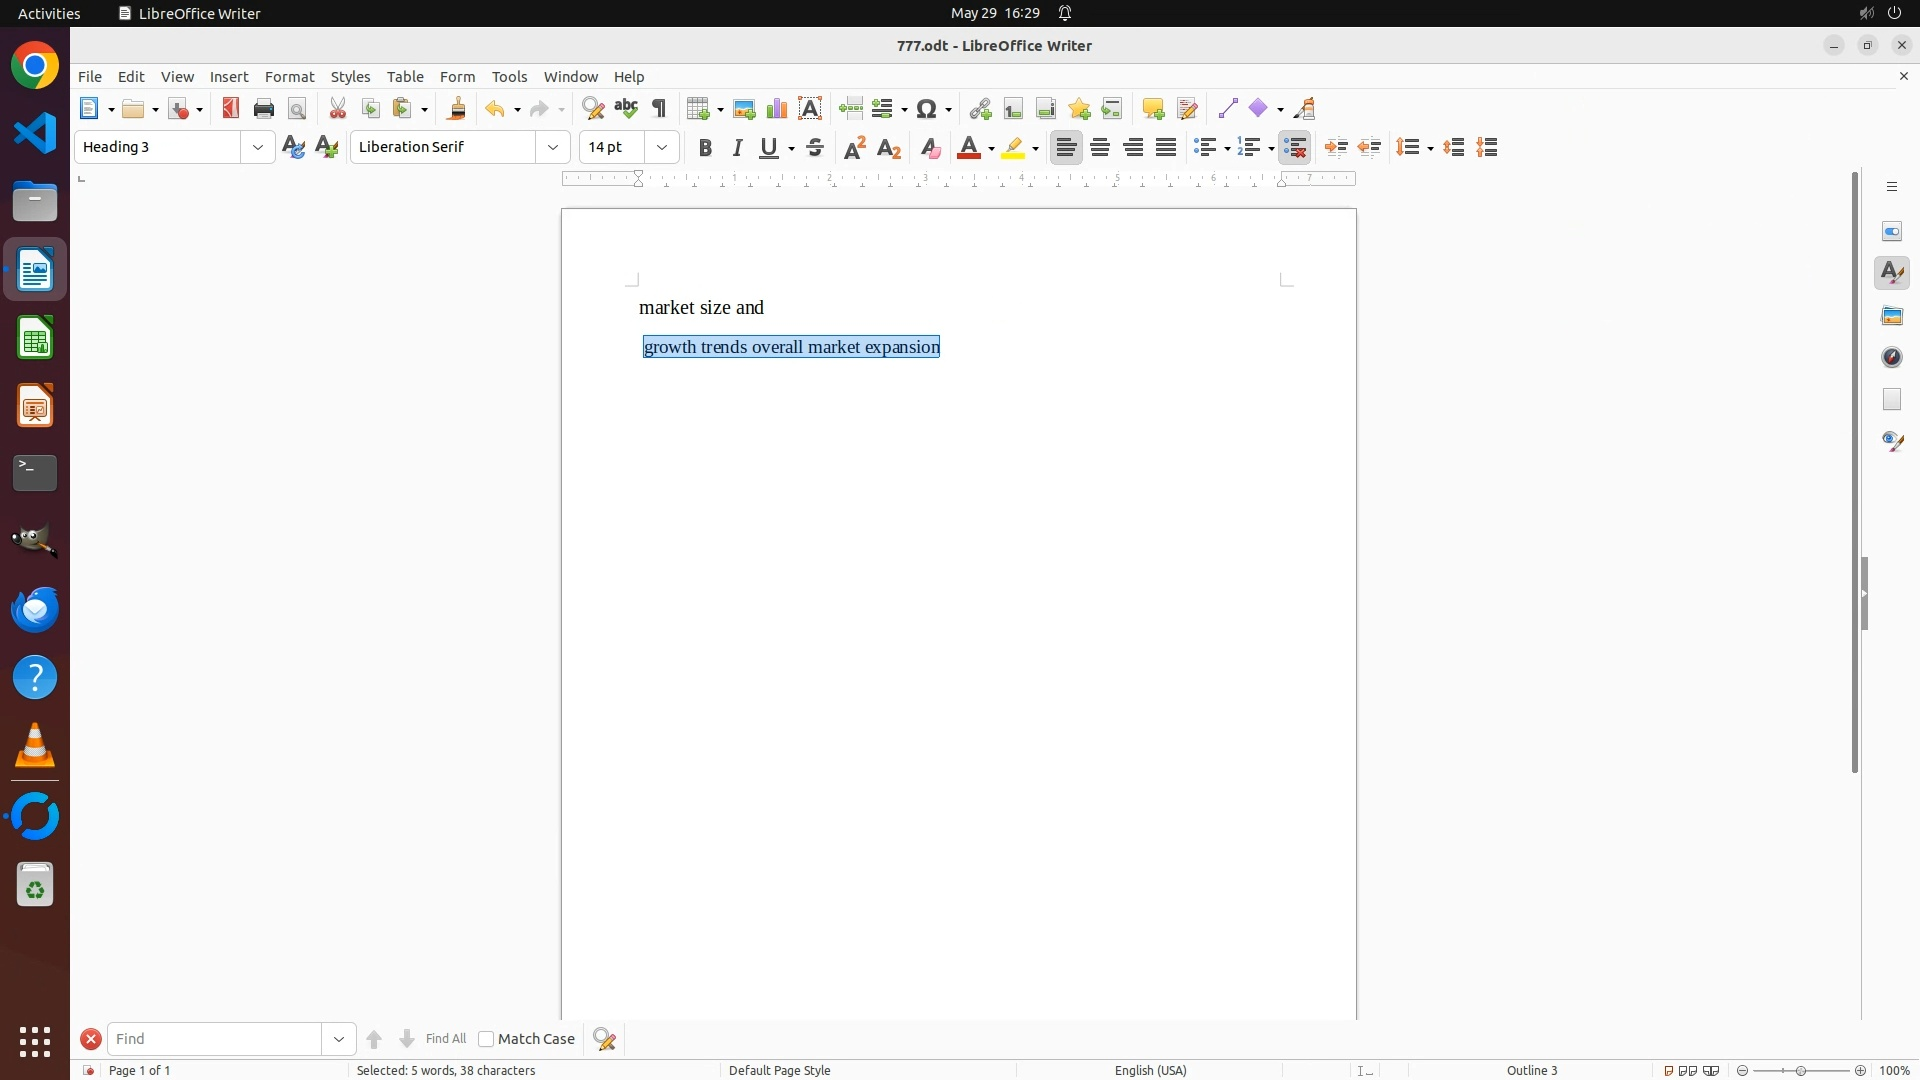This screenshot has height=1080, width=1920.
Task: Open Gallery panel in sidebar
Action: click(x=1892, y=315)
